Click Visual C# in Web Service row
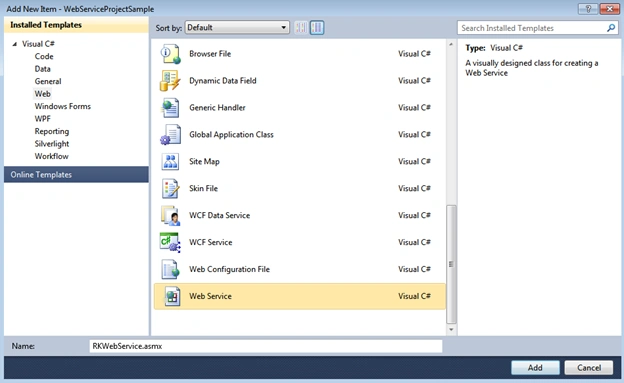This screenshot has height=383, width=624. (414, 296)
